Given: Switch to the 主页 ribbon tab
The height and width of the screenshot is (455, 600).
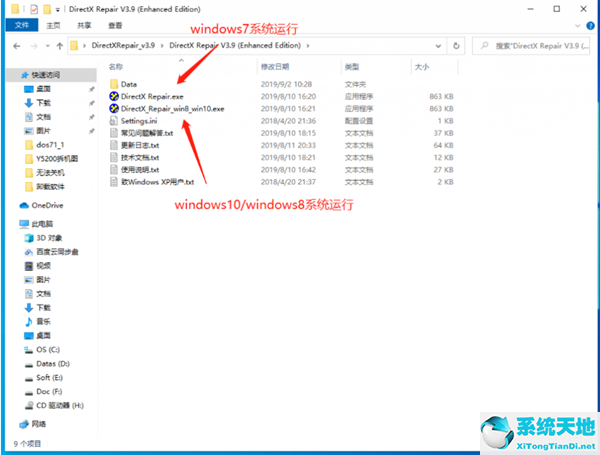Looking at the screenshot, I should (53, 25).
